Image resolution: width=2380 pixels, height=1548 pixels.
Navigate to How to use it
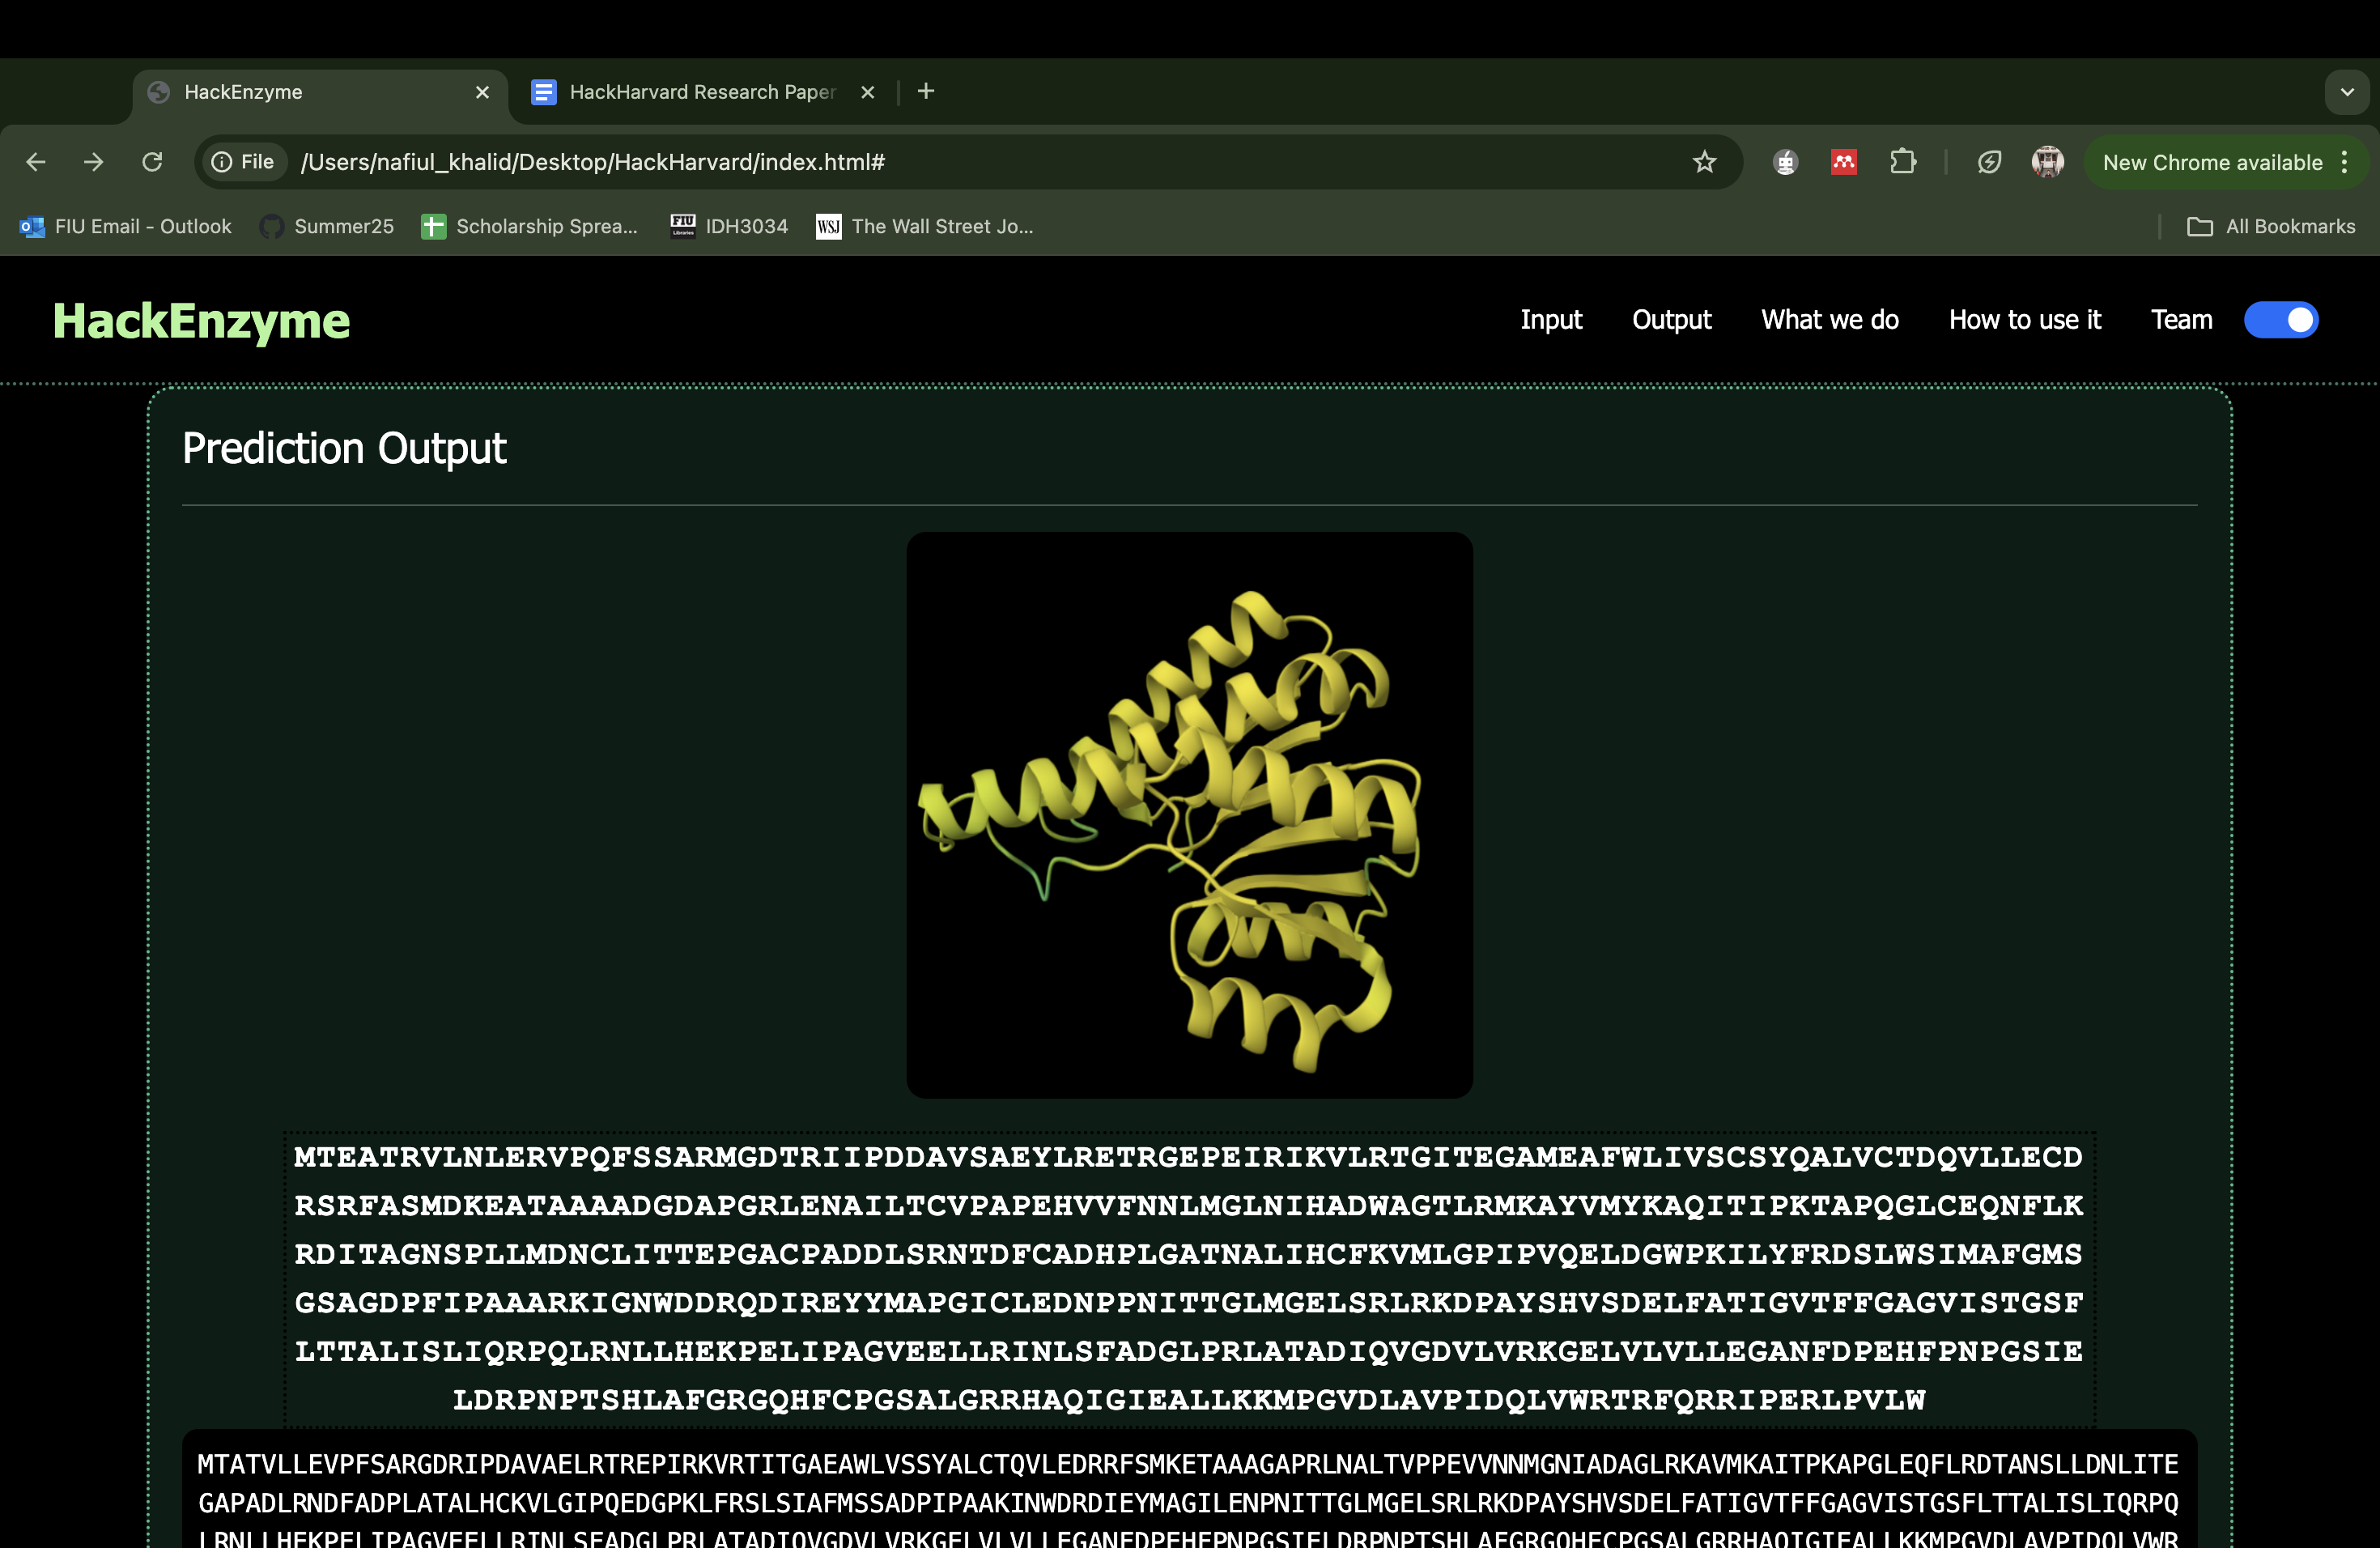(x=2024, y=320)
